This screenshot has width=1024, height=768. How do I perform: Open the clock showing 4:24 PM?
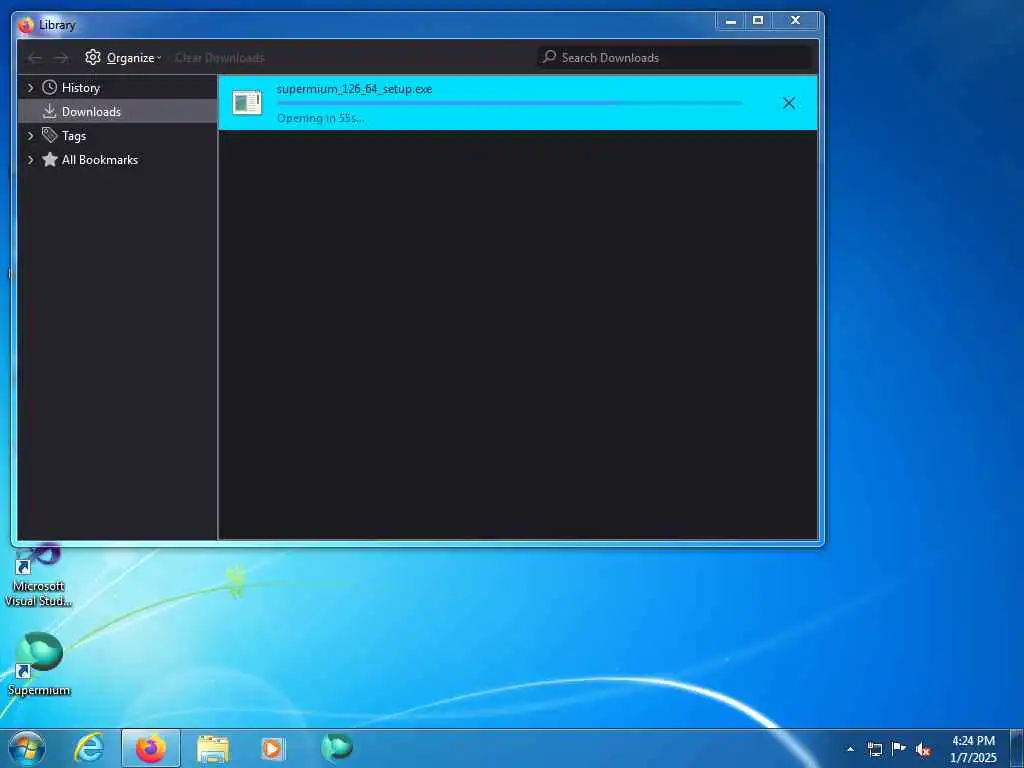point(973,749)
